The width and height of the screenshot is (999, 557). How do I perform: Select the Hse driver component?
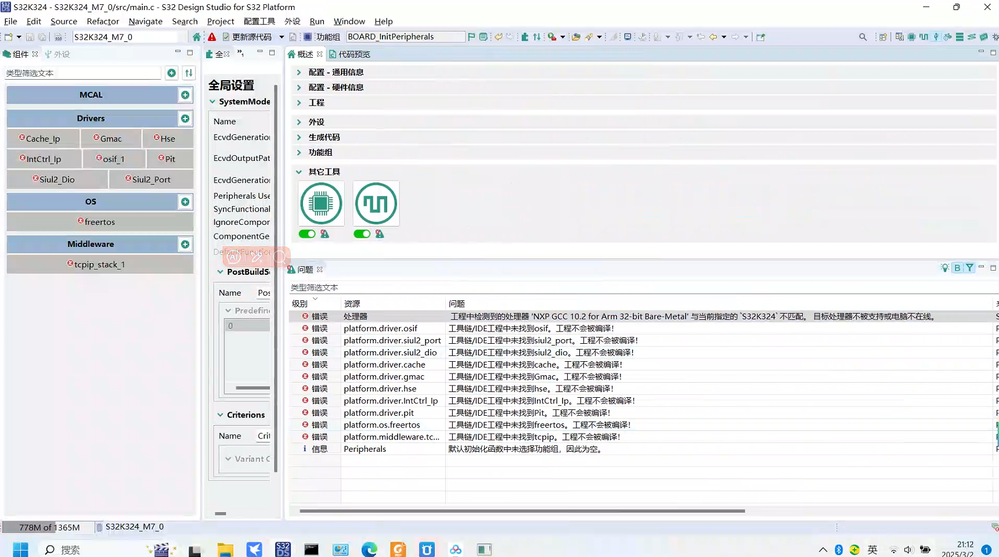(168, 138)
